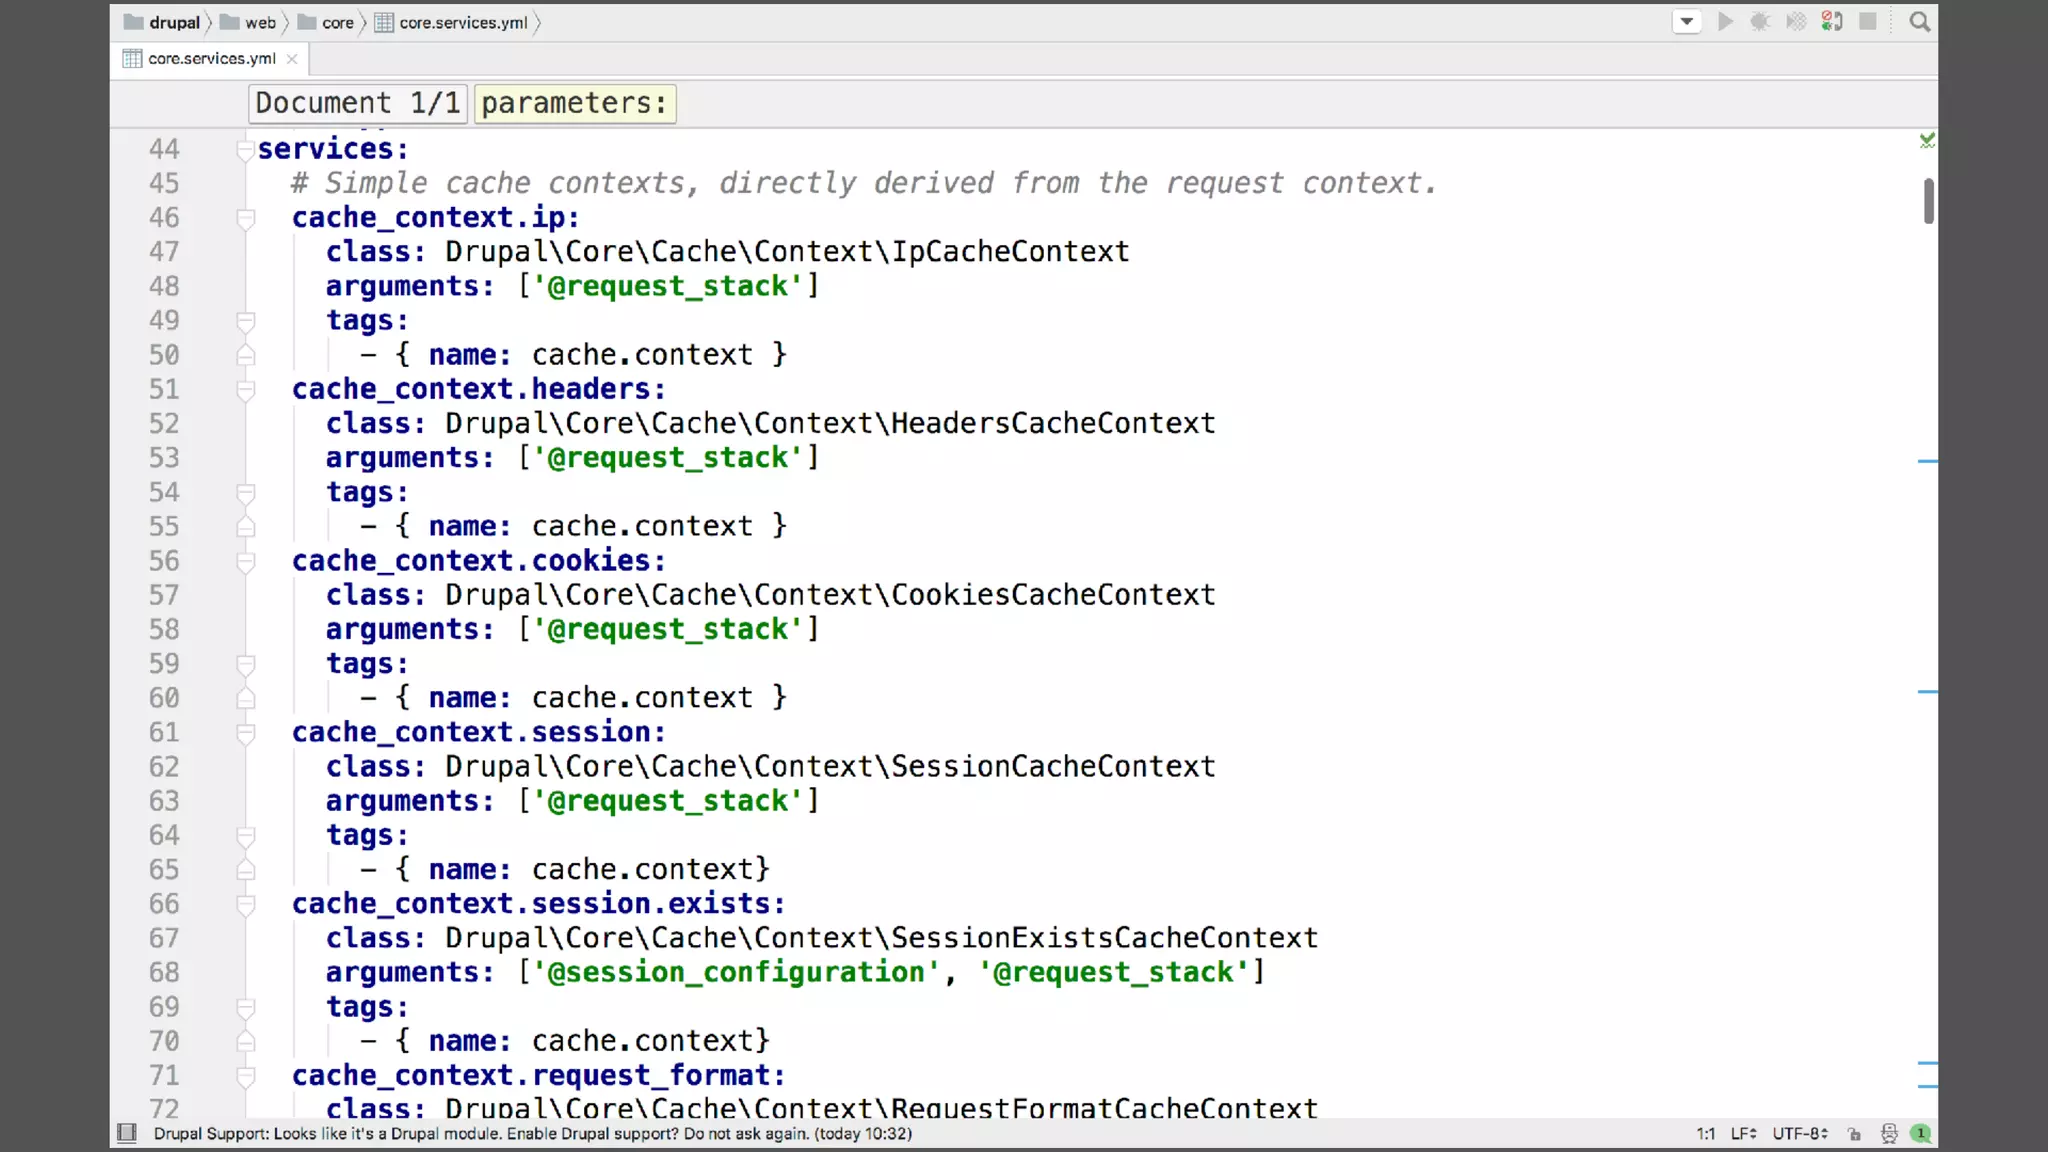Toggle file read-only lock icon
Viewport: 2048px width, 1152px height.
1854,1134
